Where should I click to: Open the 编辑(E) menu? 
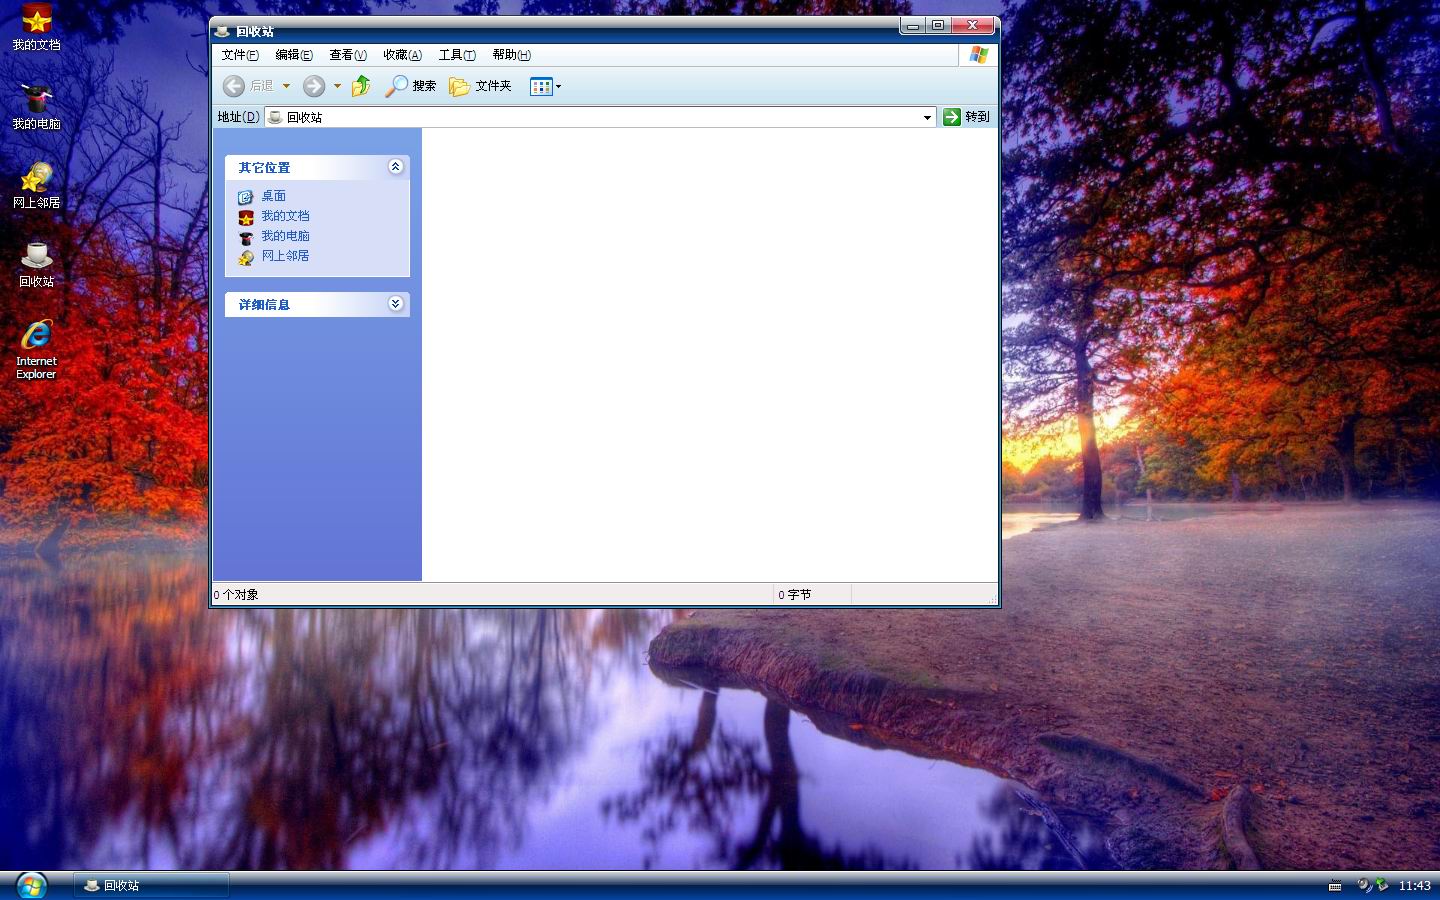294,55
